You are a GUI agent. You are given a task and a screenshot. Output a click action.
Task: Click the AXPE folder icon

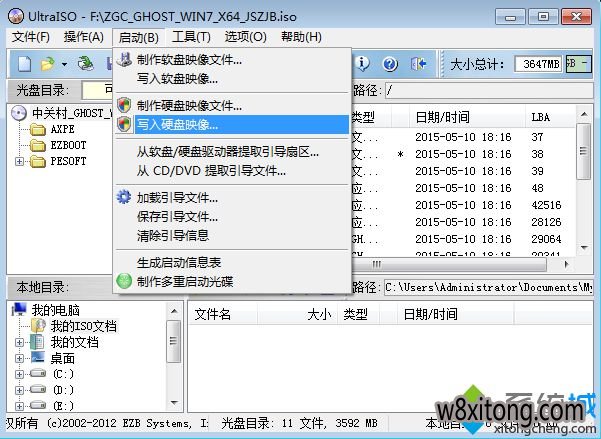click(38, 130)
